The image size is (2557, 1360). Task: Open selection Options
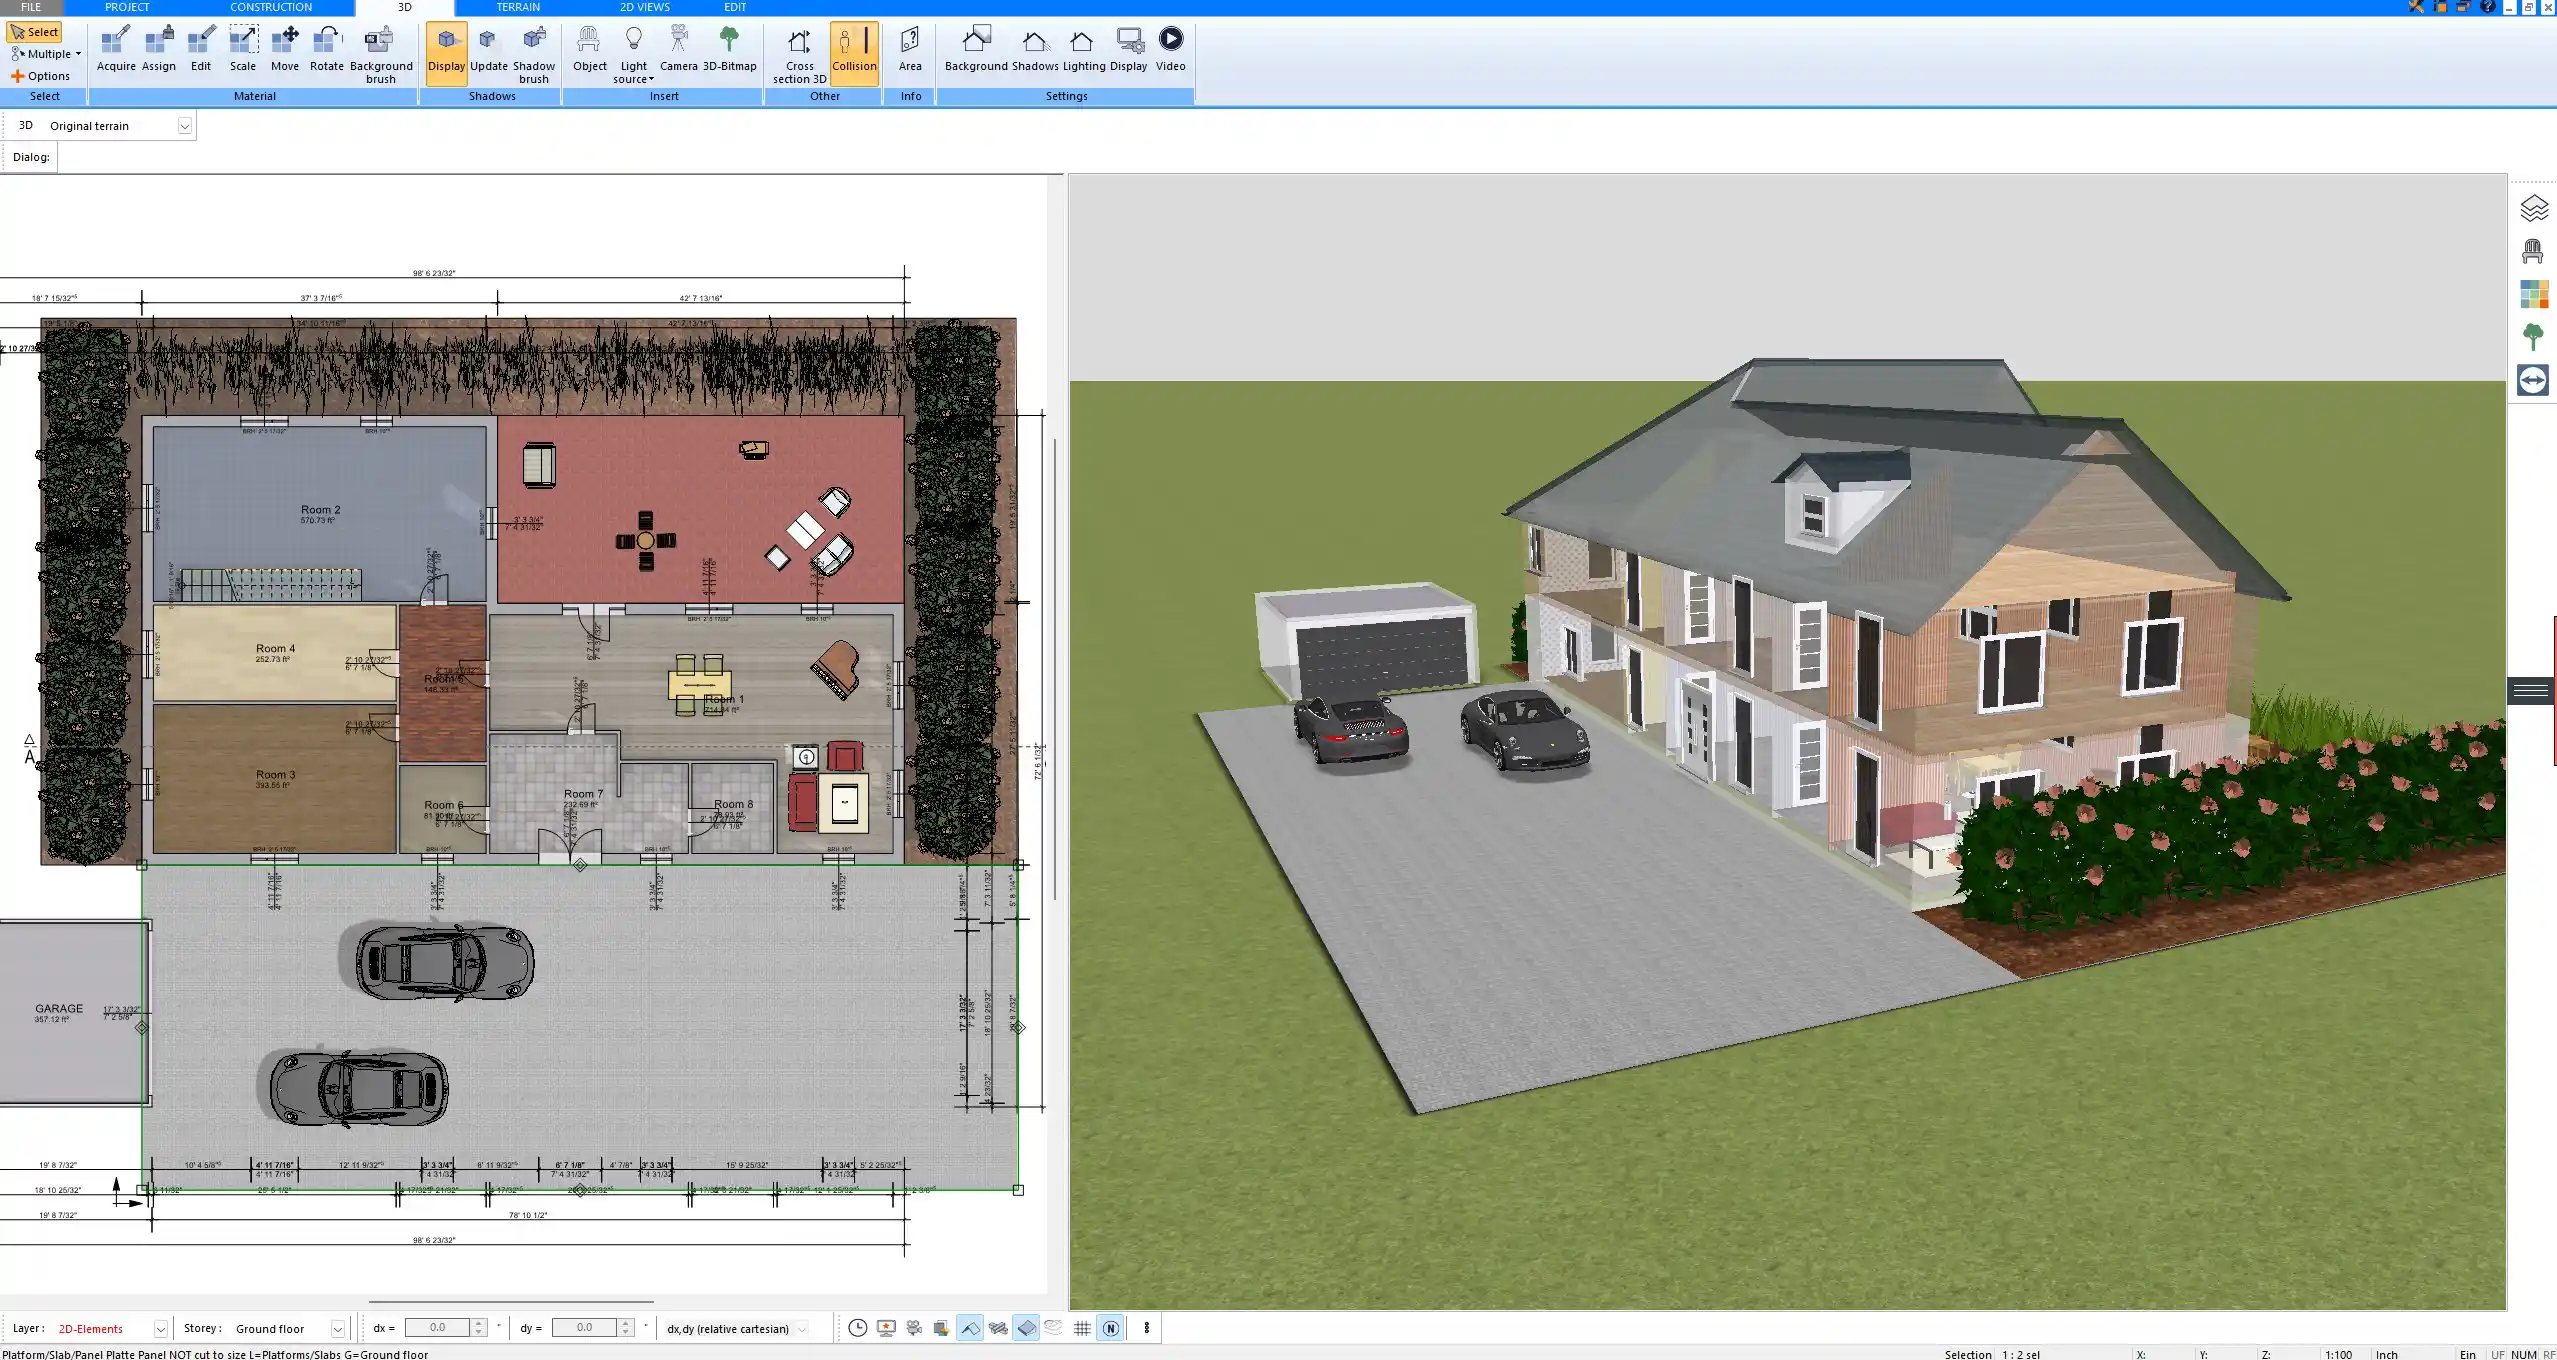41,76
